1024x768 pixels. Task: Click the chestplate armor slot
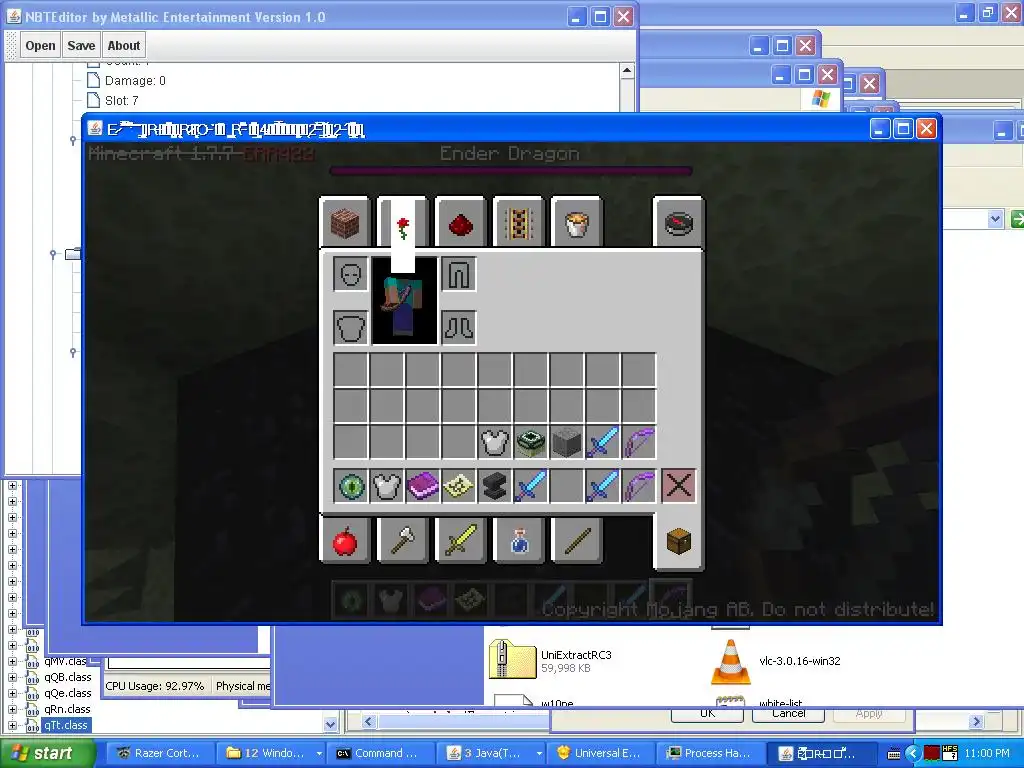pyautogui.click(x=351, y=327)
